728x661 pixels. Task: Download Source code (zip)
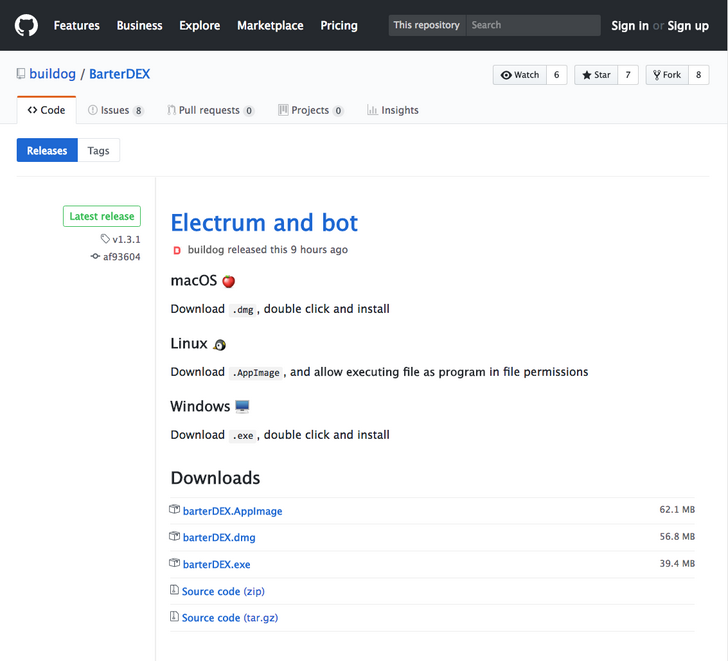(x=223, y=591)
